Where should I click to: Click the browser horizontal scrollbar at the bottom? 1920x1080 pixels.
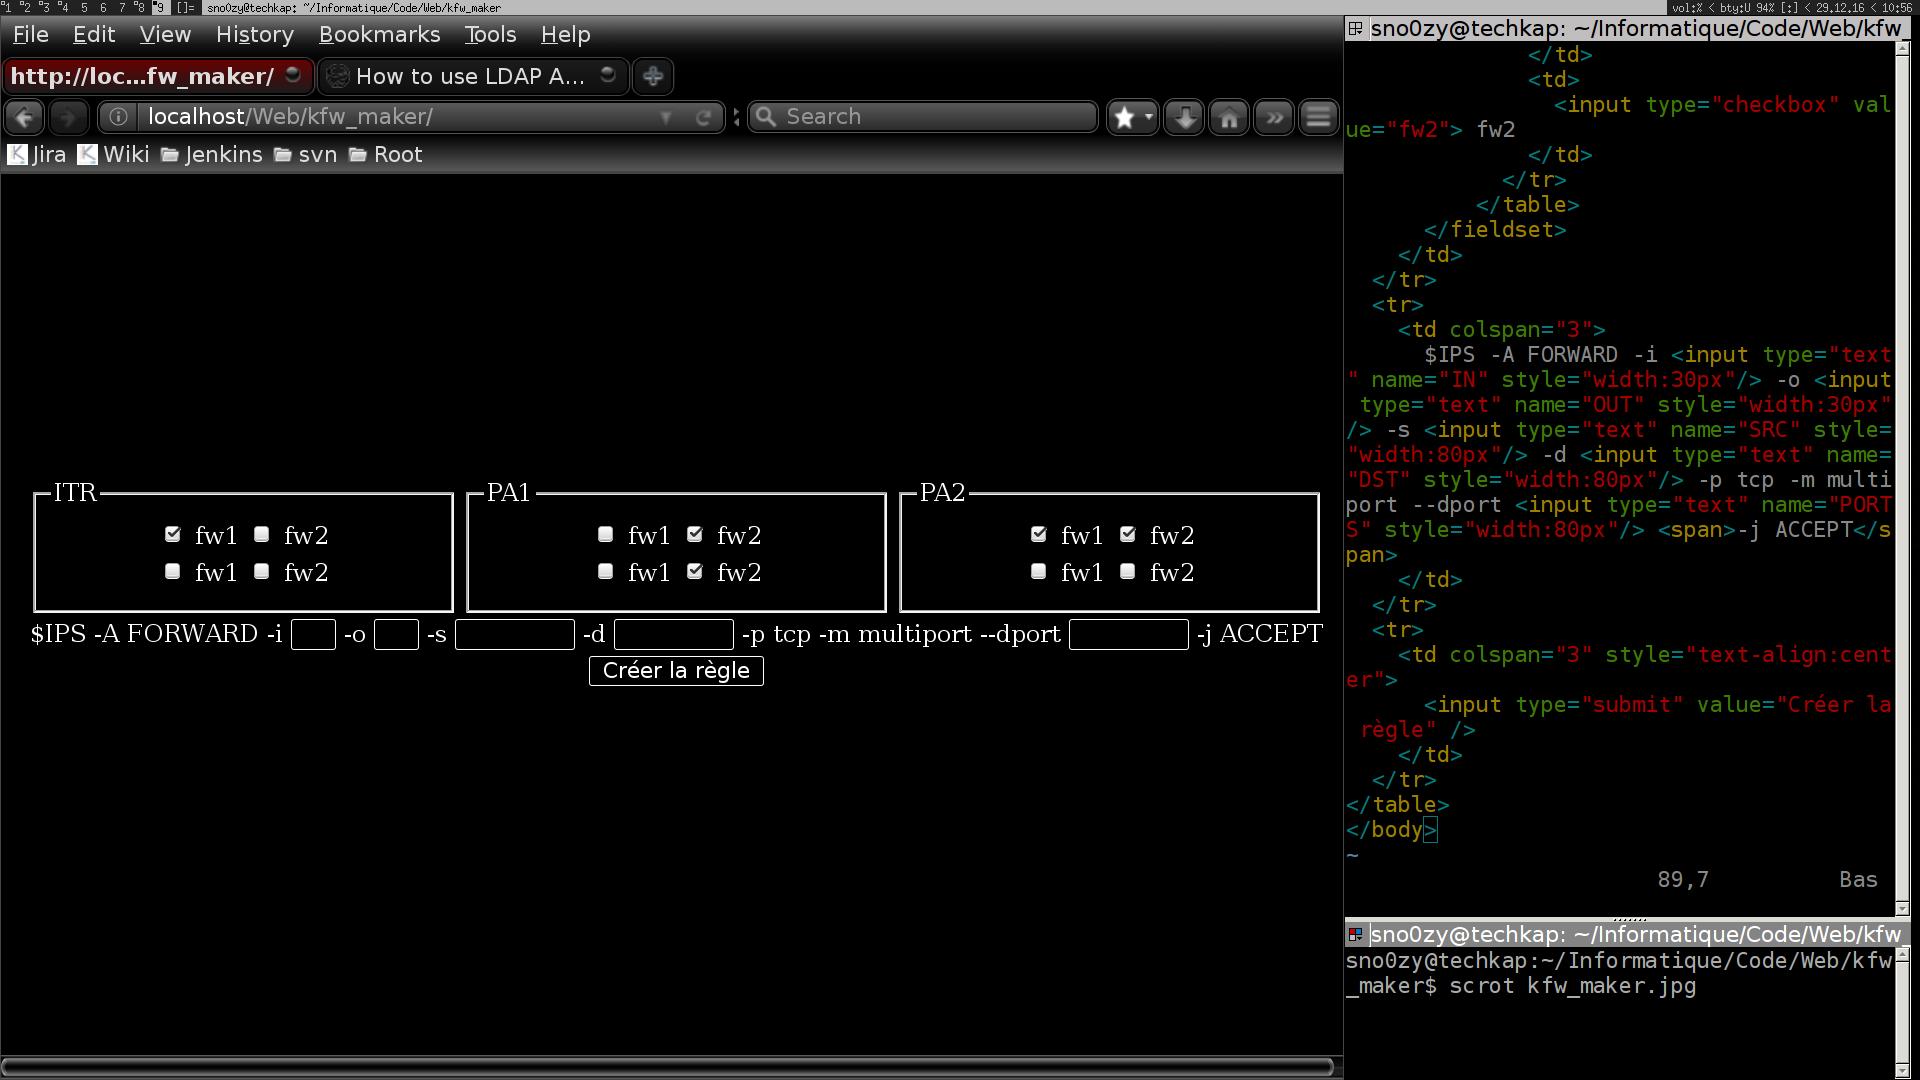coord(668,1067)
